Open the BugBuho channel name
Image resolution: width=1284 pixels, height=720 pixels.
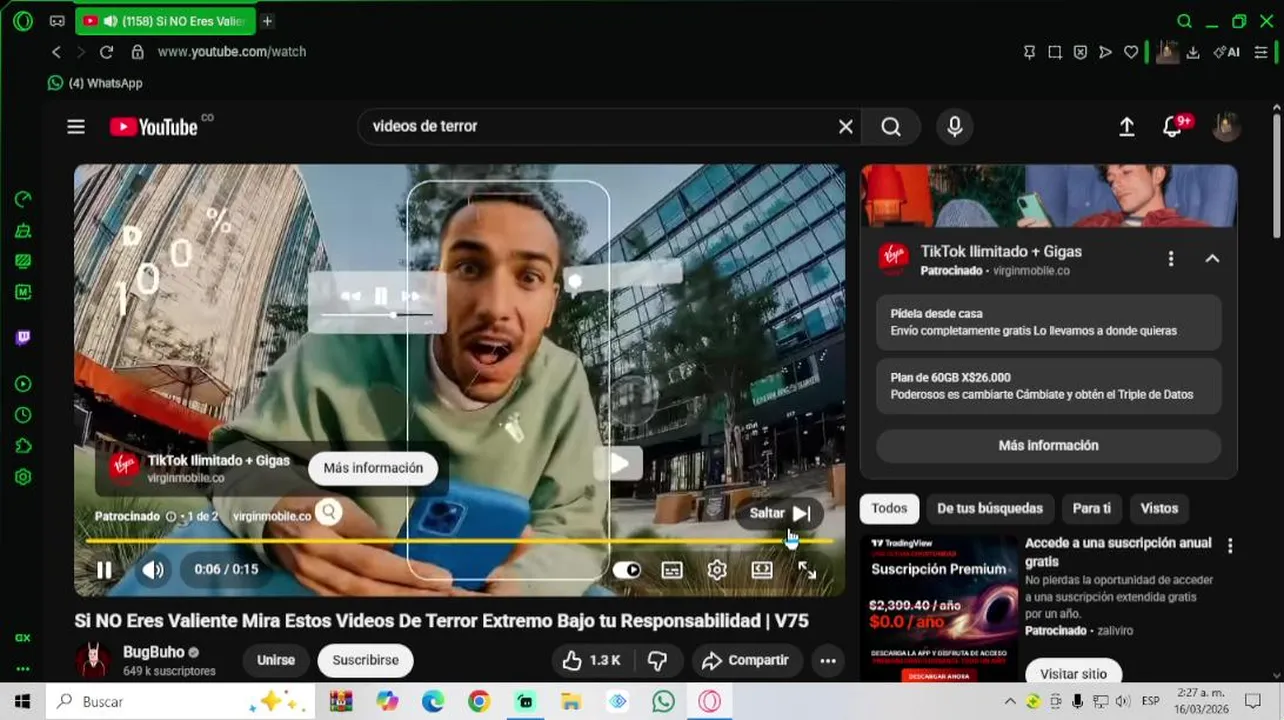click(x=154, y=652)
